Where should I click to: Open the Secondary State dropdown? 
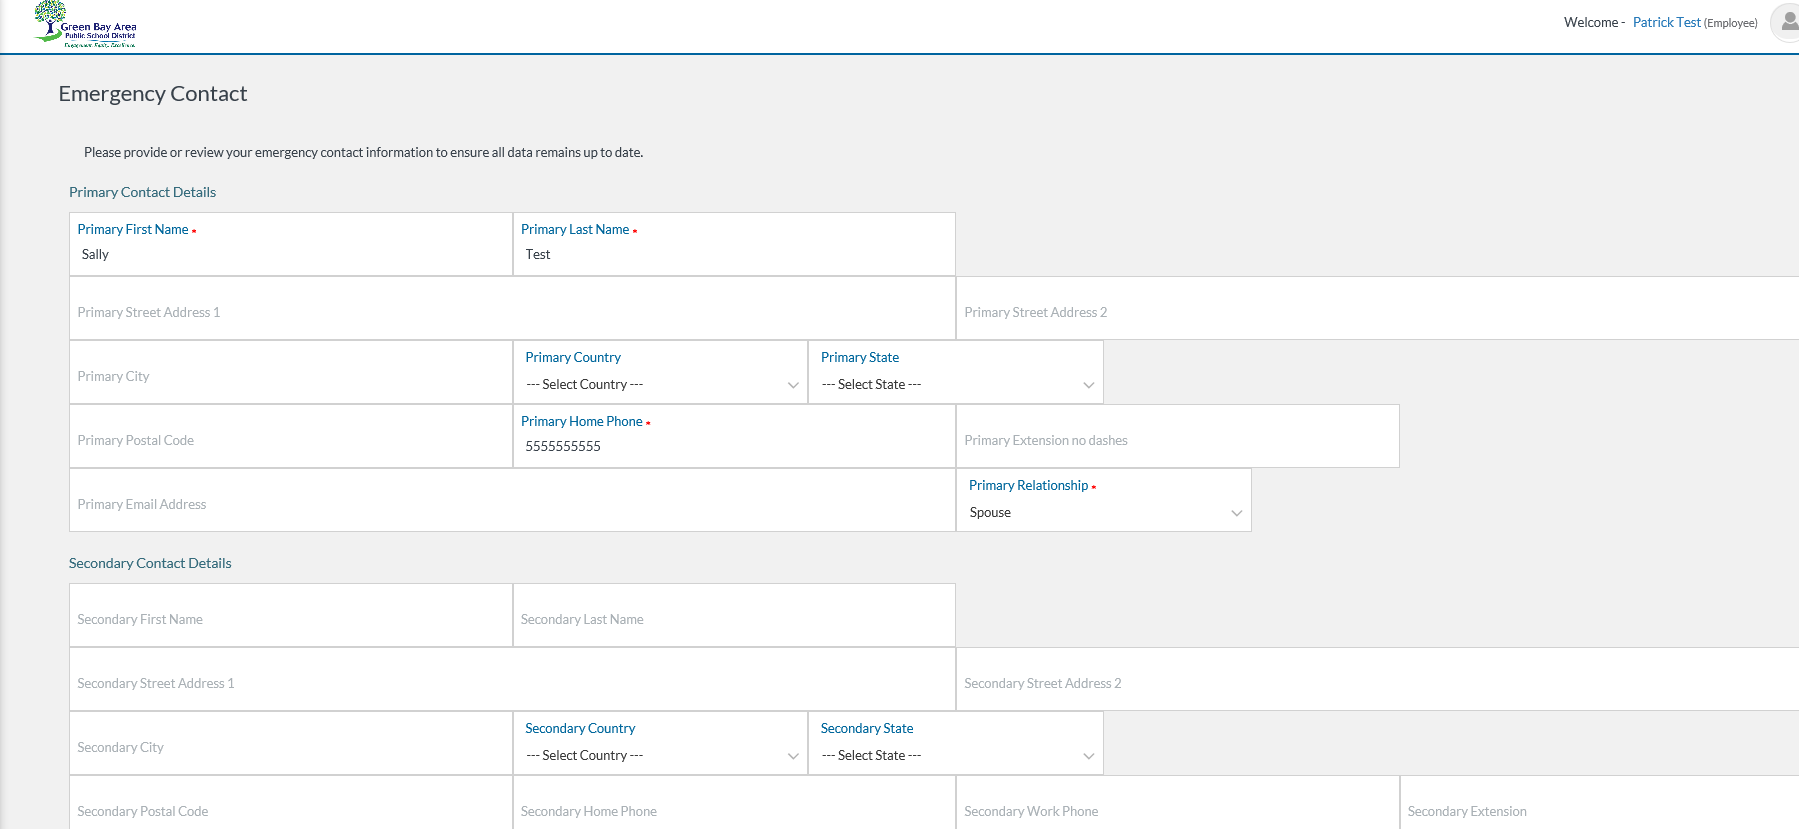click(956, 756)
